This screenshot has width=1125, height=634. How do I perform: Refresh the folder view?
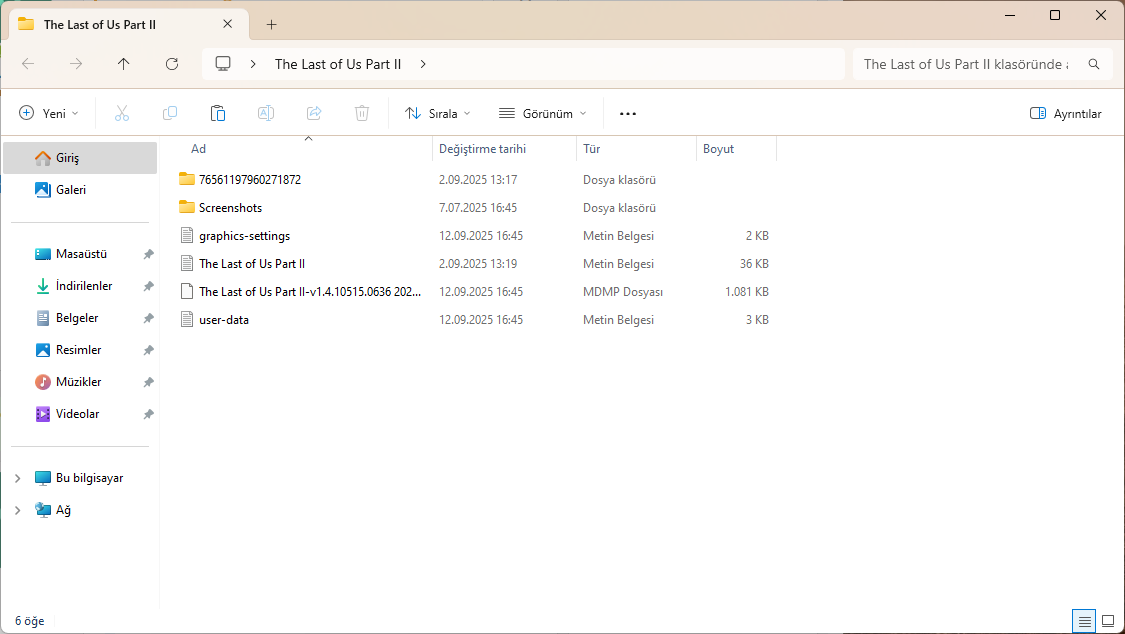[171, 64]
